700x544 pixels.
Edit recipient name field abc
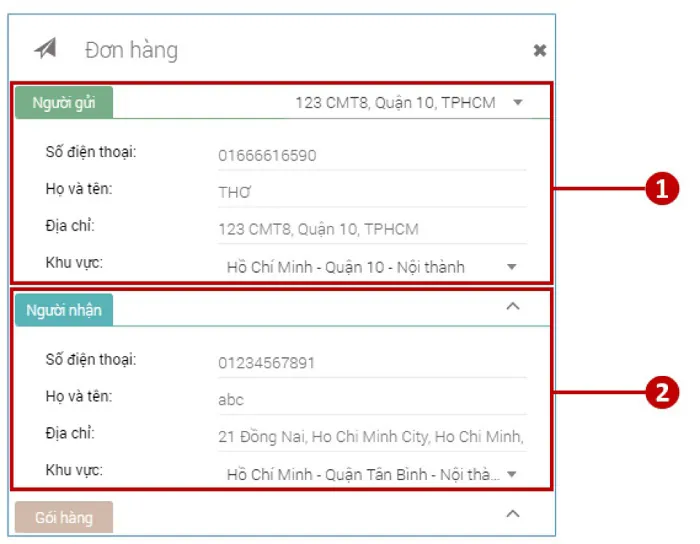[372, 400]
